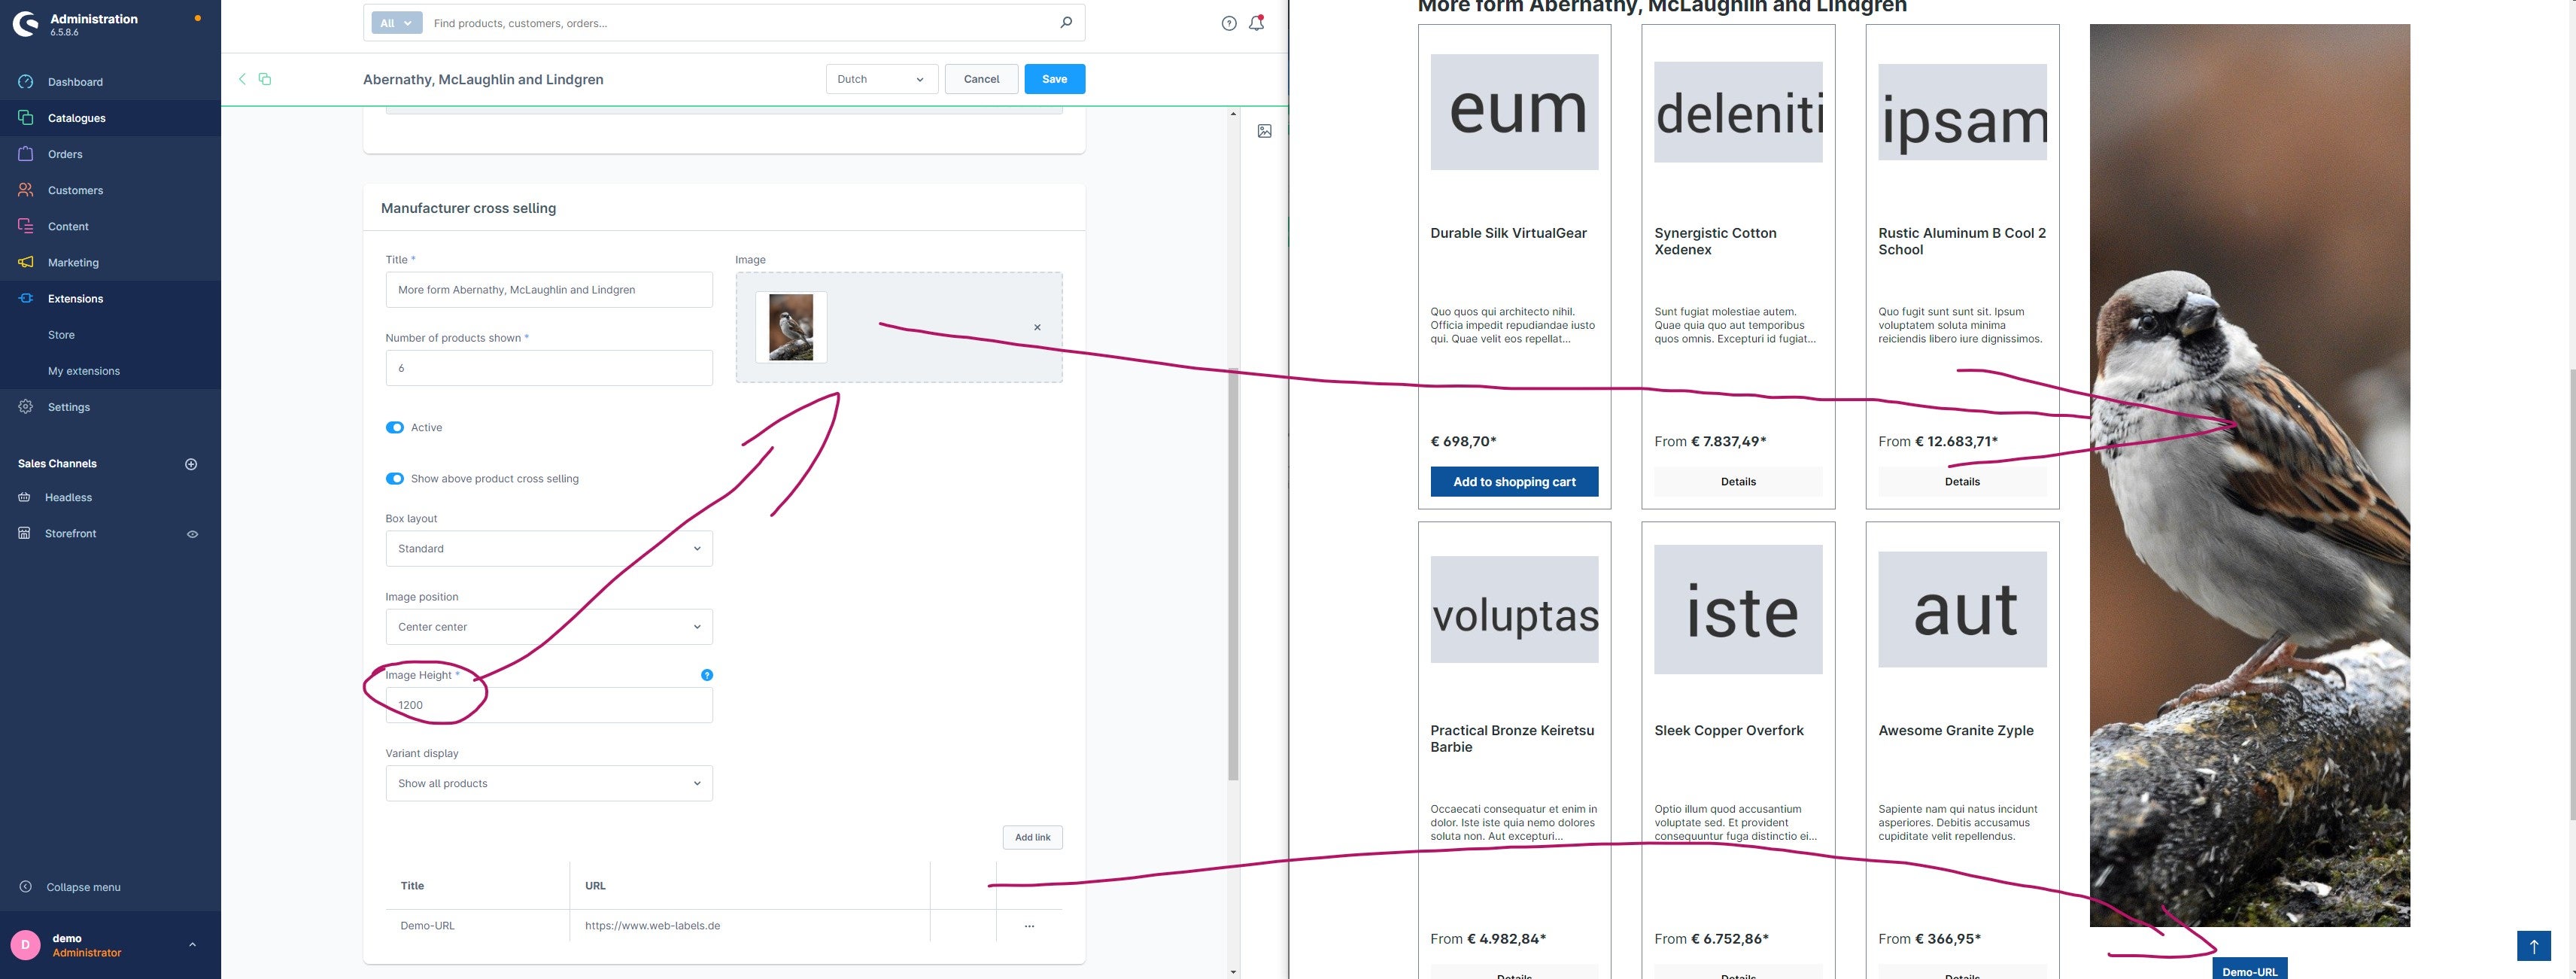Screen dimensions: 2576x979
Task: Toggle the Active switch on
Action: (x=394, y=429)
